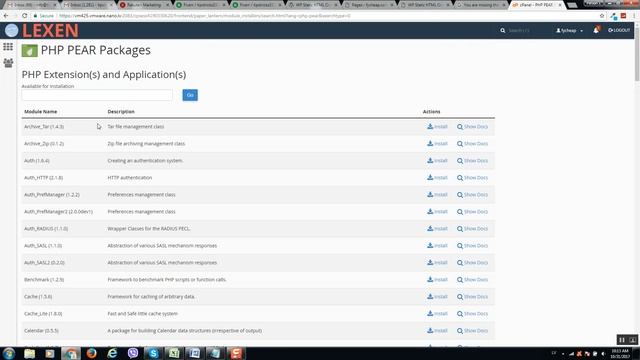This screenshot has height=360, width=640.
Task: Open the file explorer folder in taskbar
Action: [x=29, y=353]
